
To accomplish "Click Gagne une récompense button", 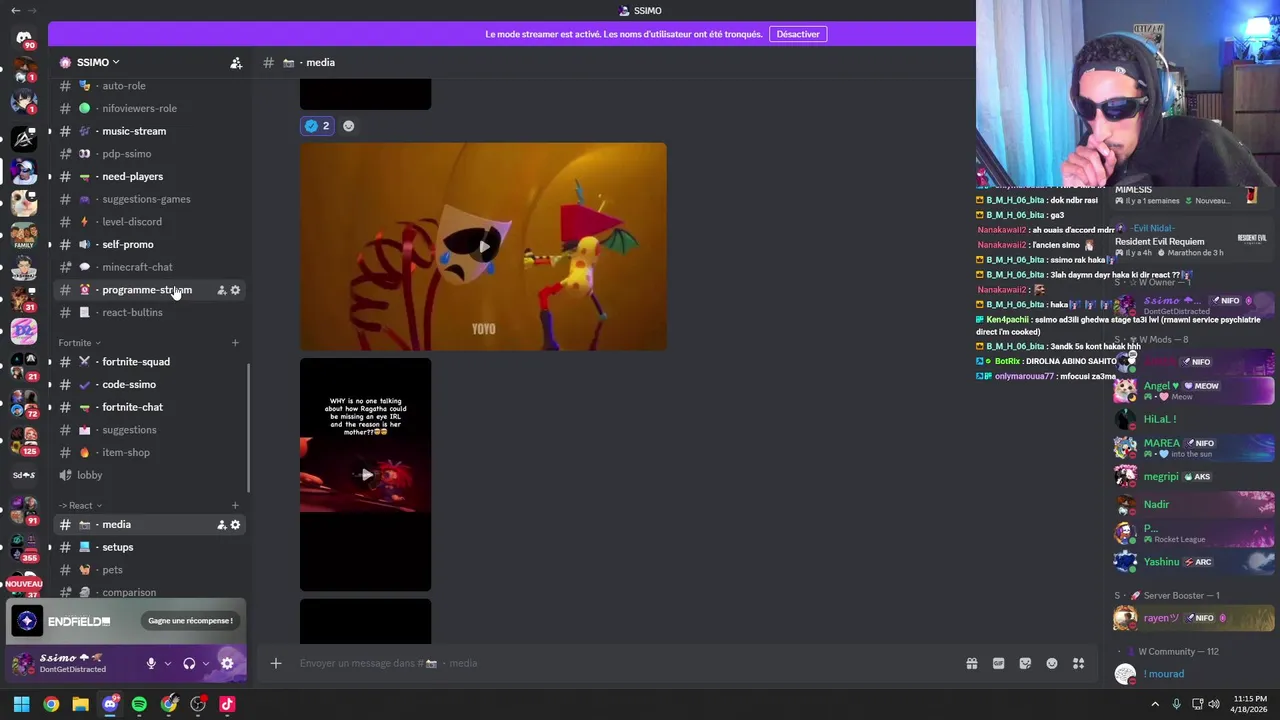I will pyautogui.click(x=190, y=621).
